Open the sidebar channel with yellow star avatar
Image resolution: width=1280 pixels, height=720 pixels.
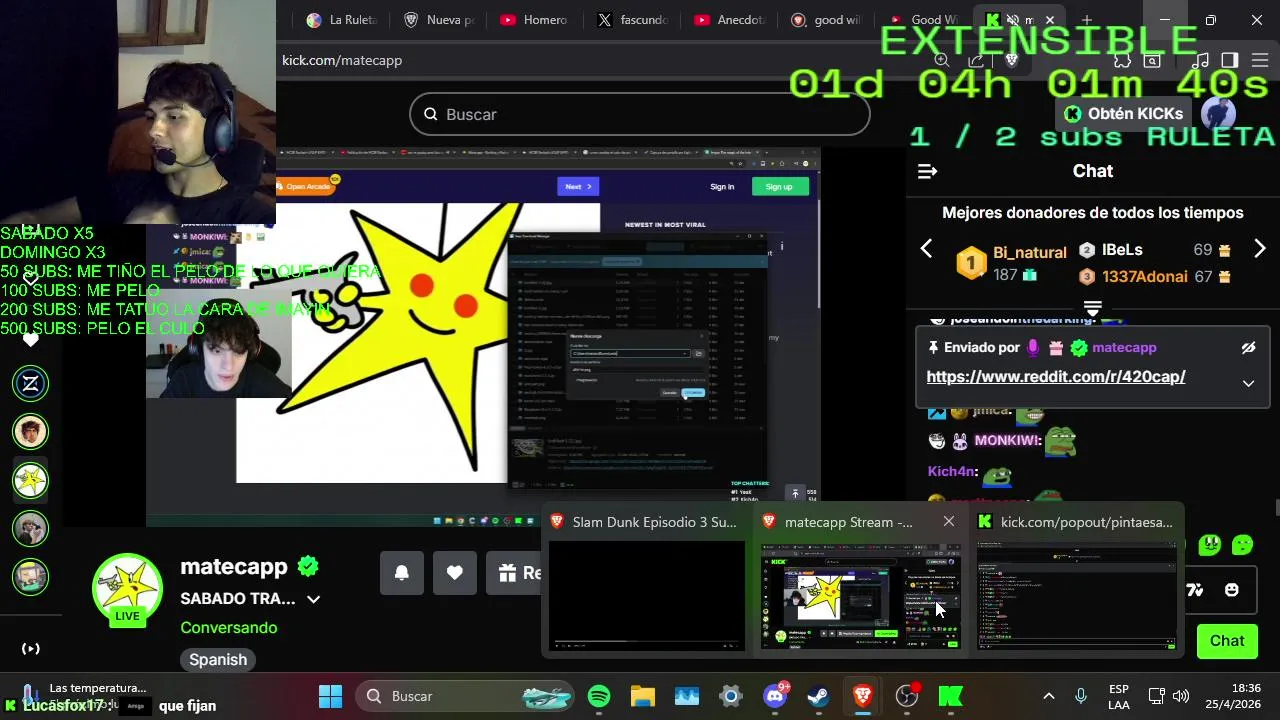pos(31,480)
